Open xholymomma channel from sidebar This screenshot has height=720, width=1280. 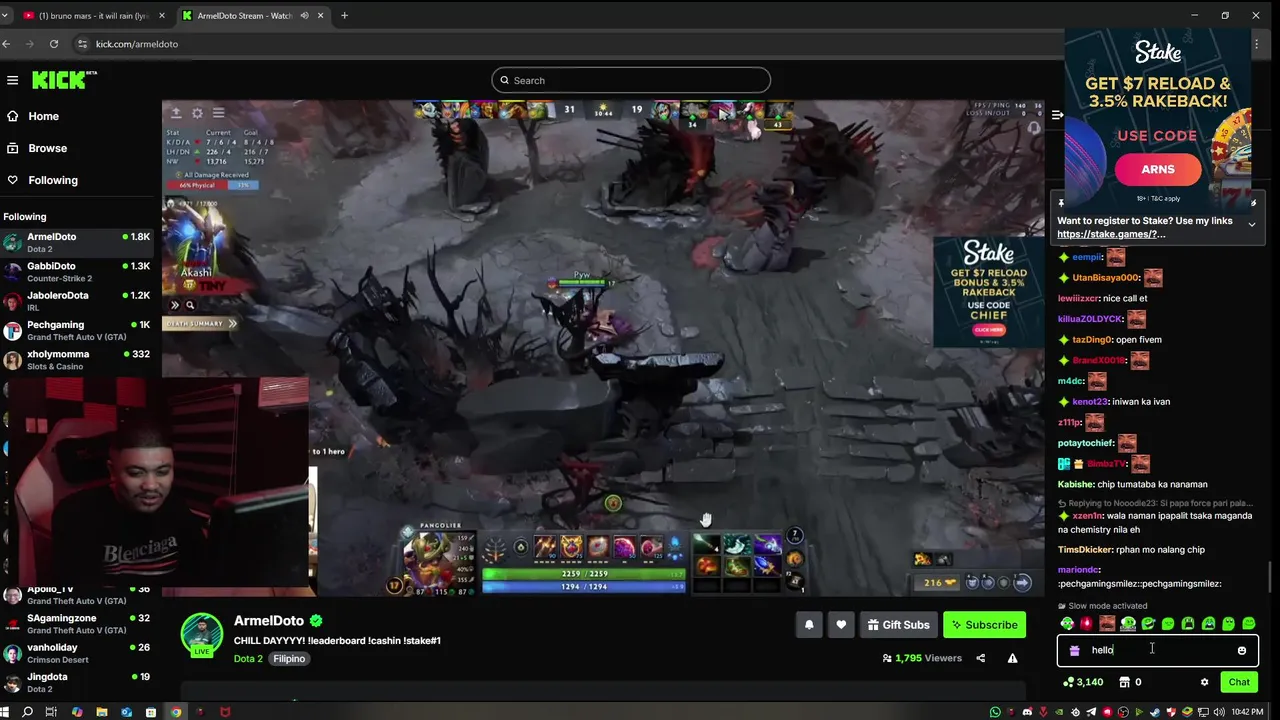78,359
